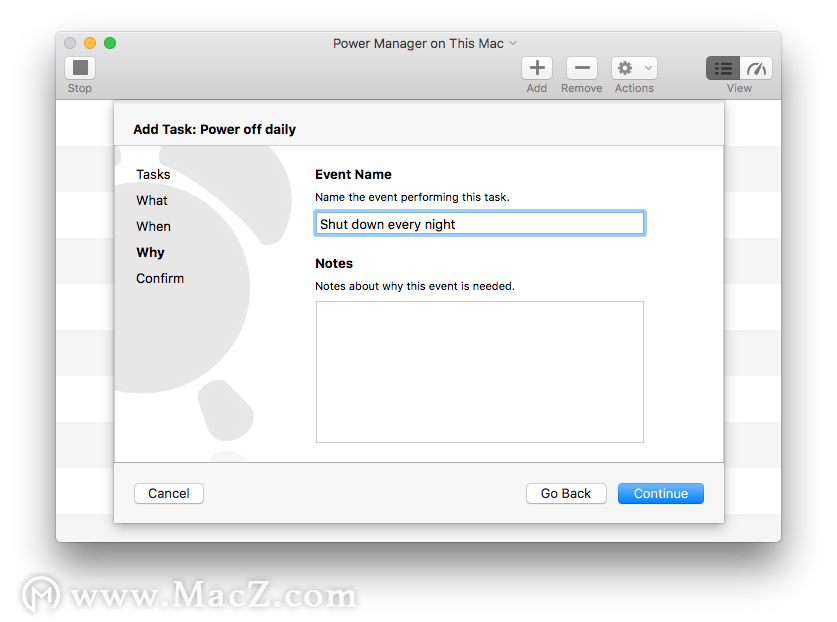This screenshot has height=622, width=837.
Task: Click the Remove minus icon
Action: pyautogui.click(x=582, y=68)
